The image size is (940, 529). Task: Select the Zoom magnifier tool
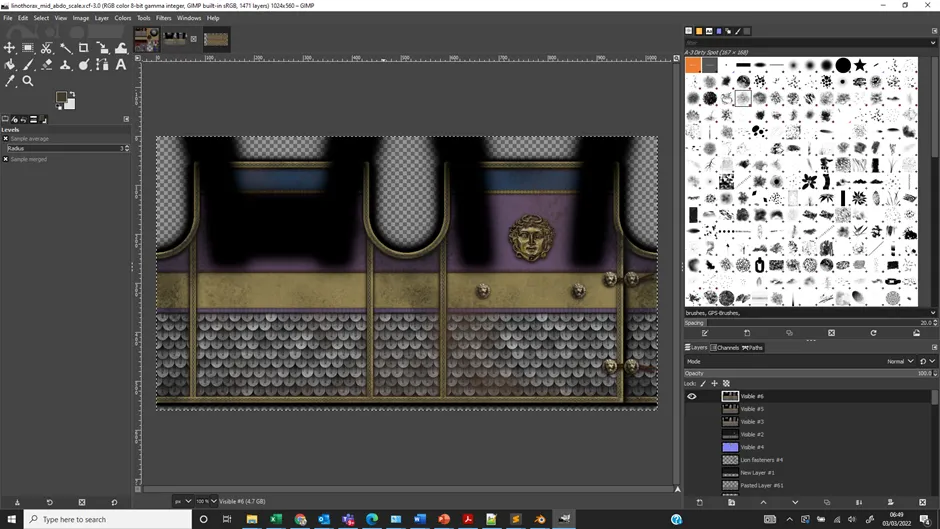(x=28, y=81)
